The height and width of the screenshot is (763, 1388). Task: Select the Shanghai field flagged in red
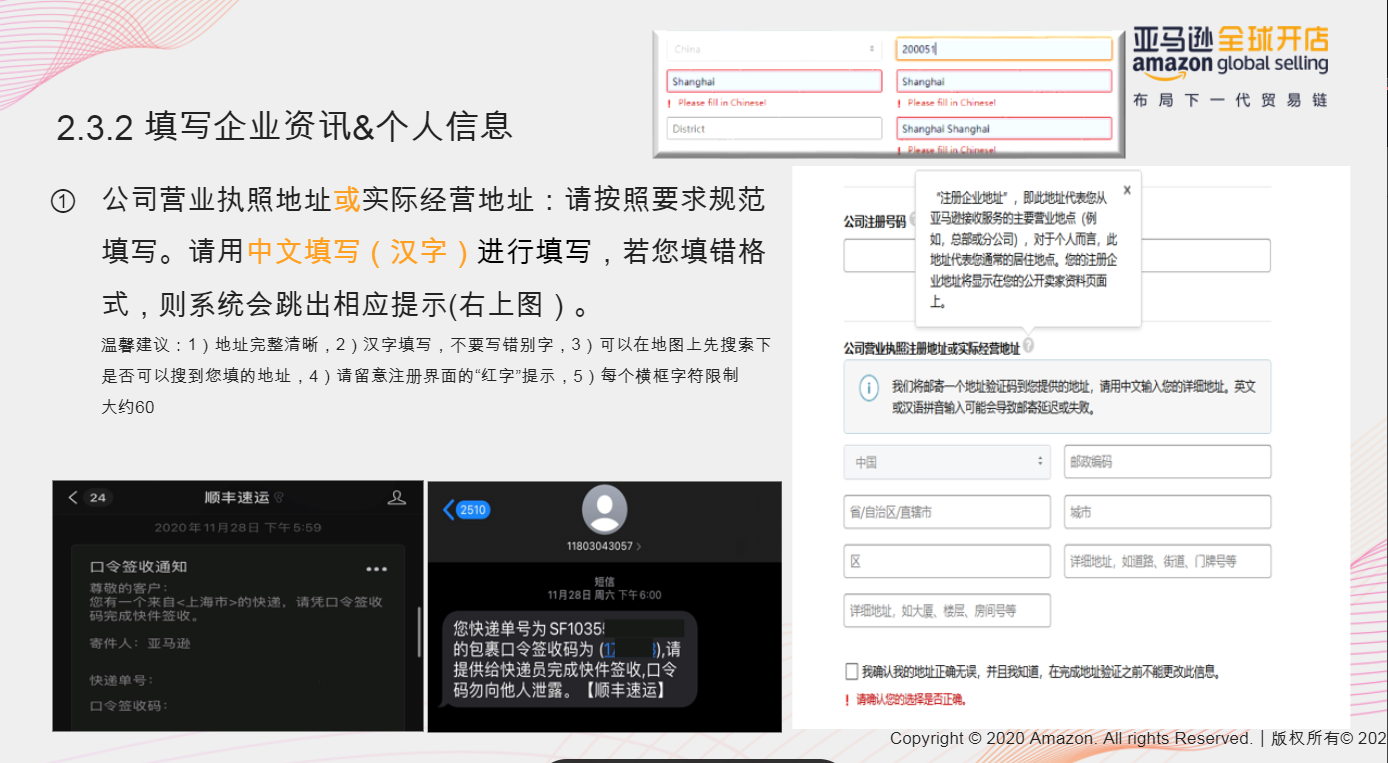[773, 81]
